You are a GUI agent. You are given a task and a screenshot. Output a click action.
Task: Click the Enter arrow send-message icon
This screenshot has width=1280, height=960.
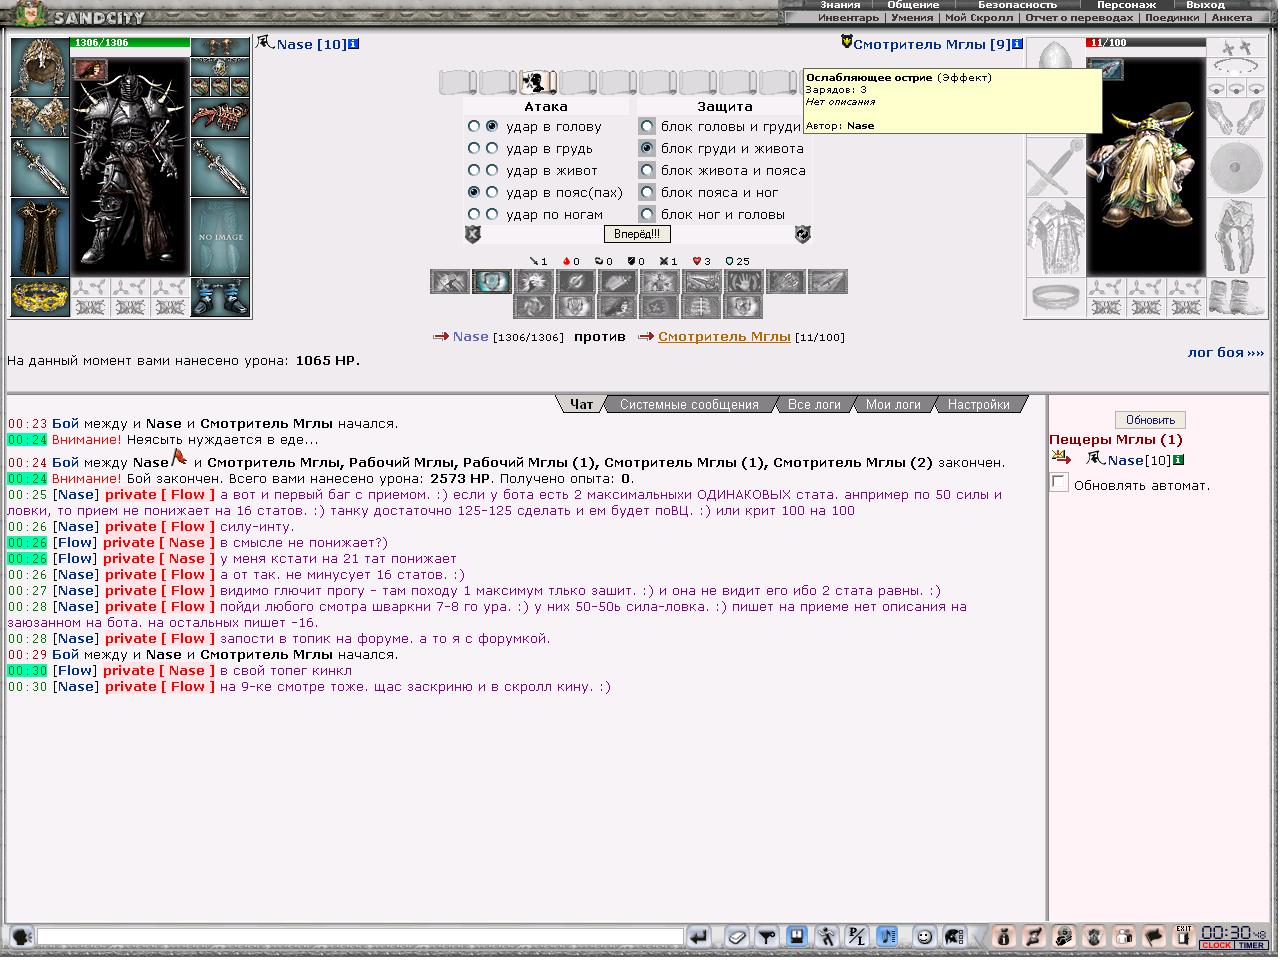[699, 937]
